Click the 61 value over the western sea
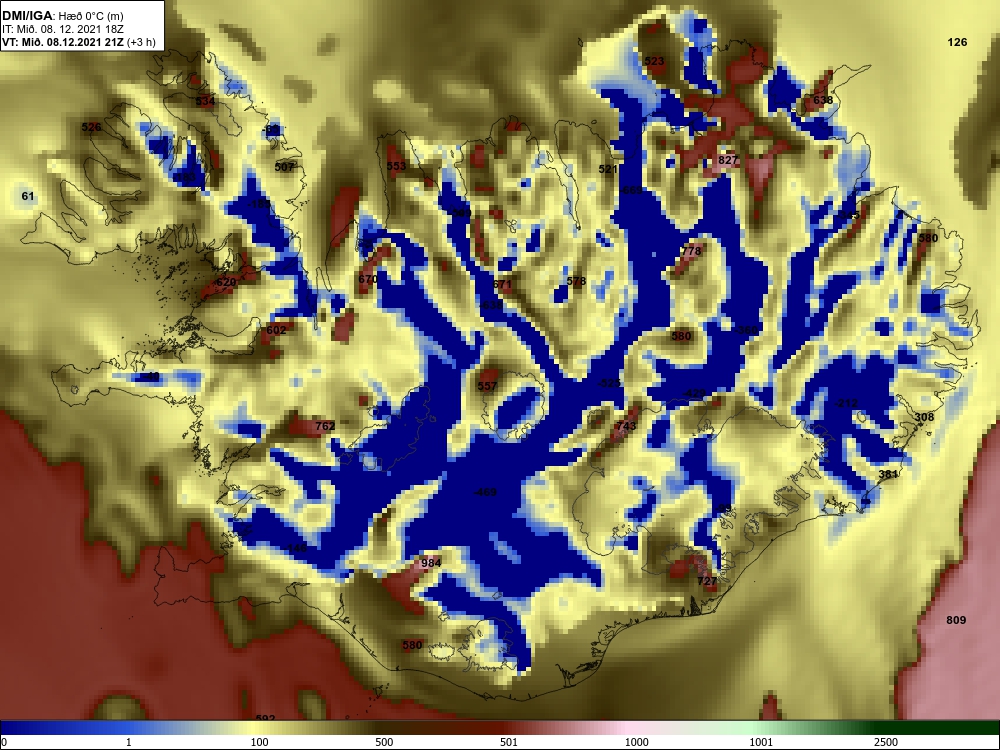Viewport: 1000px width, 750px height. coord(27,196)
